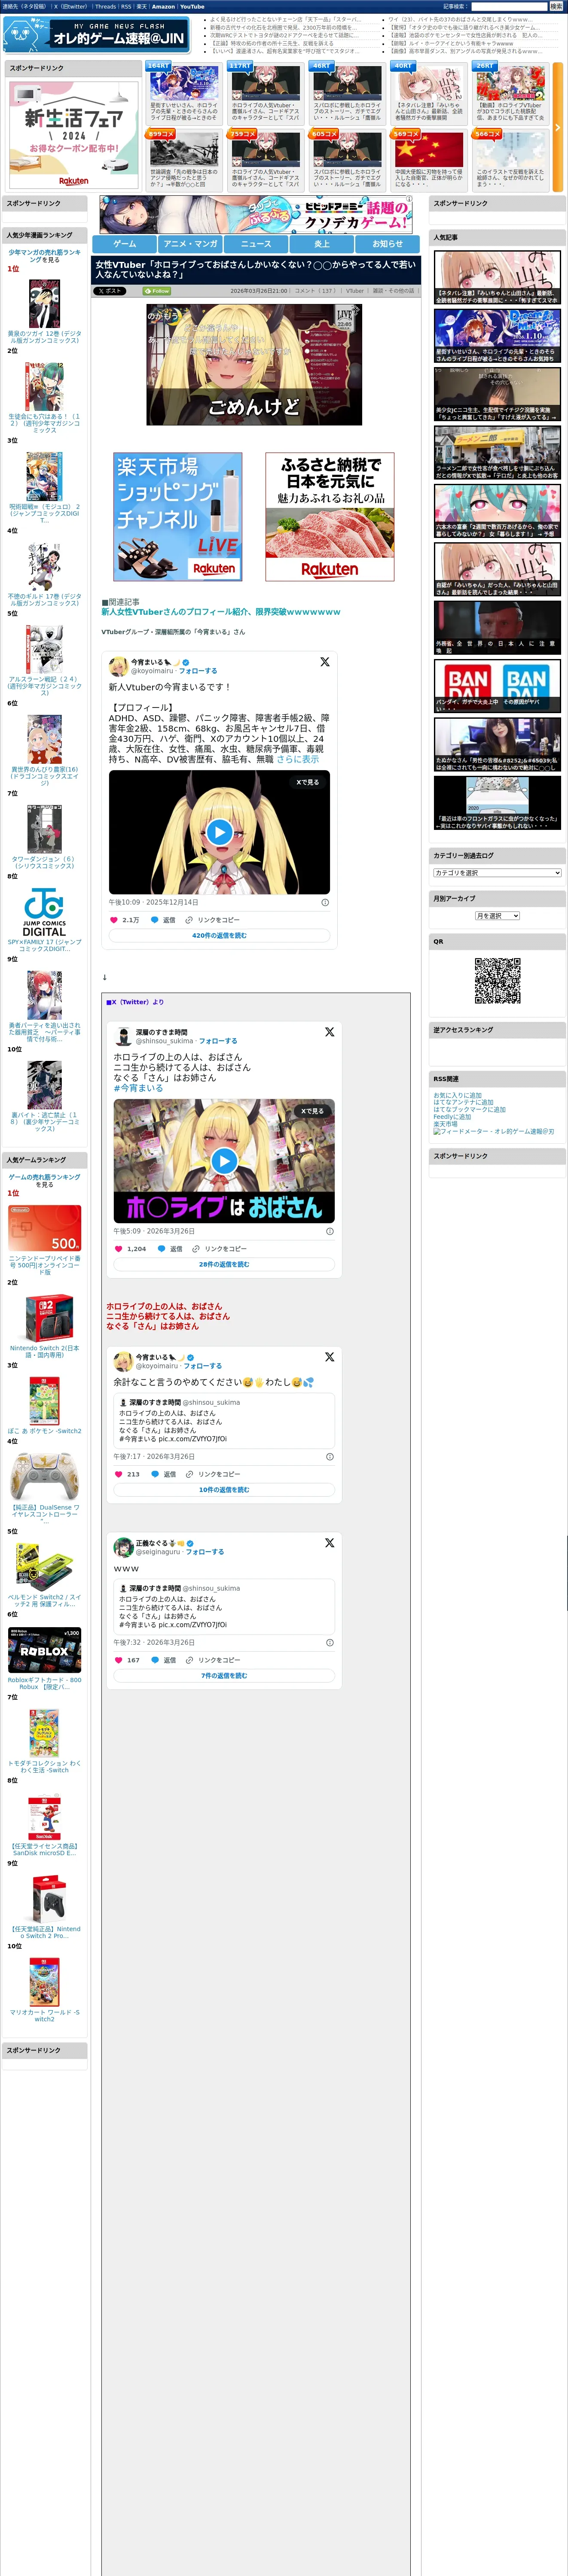
Task: Open the ゲームの売れ筋ランキングを見る link
Action: [x=44, y=1181]
